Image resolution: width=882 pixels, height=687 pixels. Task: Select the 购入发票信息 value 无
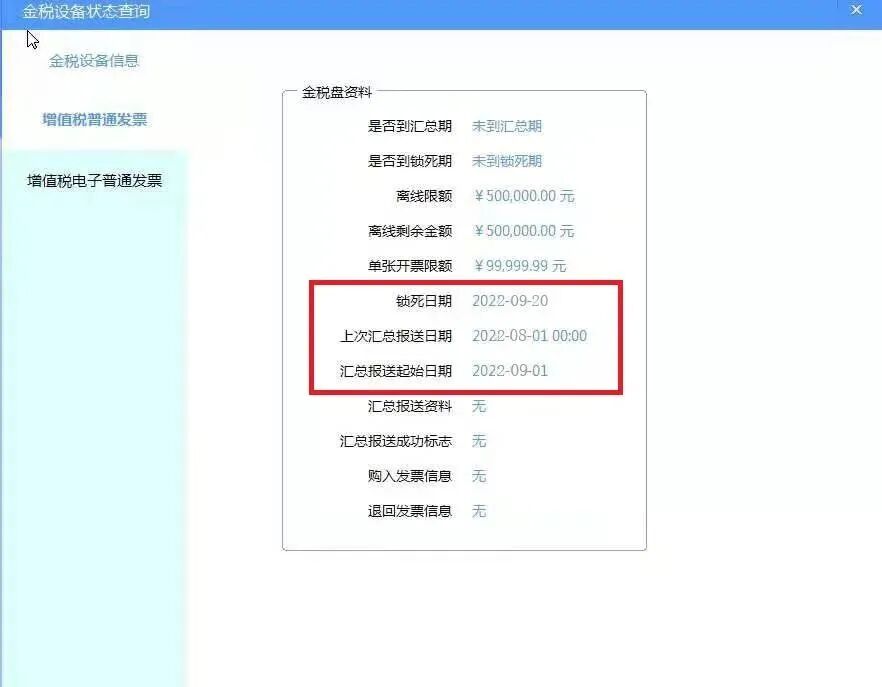pos(478,476)
